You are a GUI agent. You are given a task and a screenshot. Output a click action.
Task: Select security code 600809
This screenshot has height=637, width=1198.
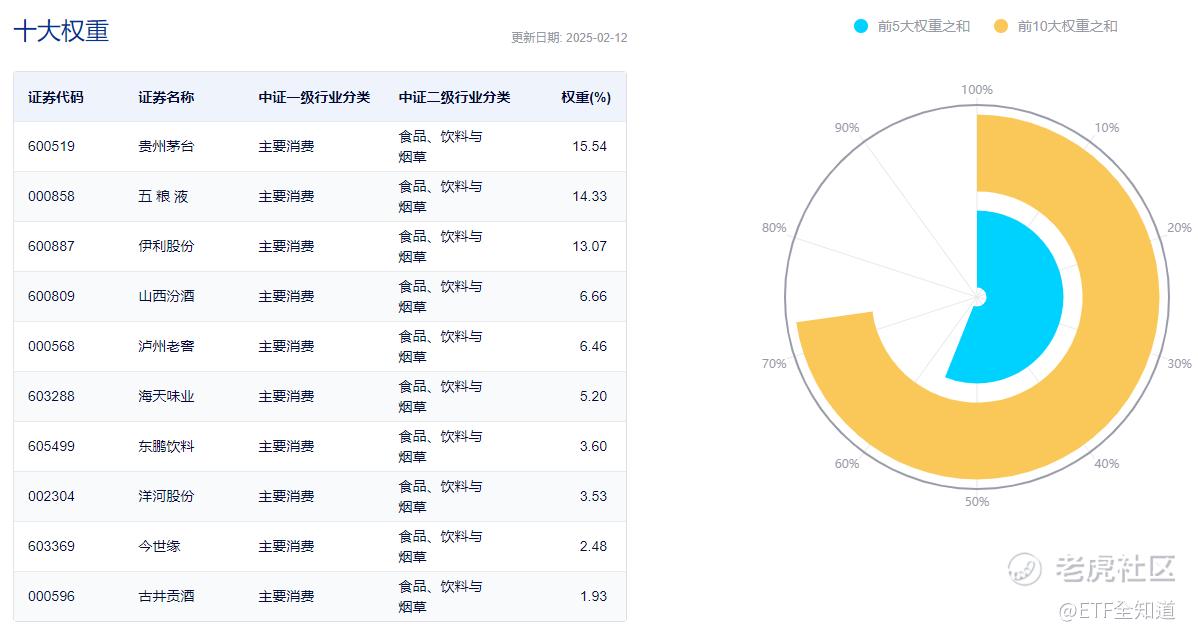pyautogui.click(x=51, y=296)
